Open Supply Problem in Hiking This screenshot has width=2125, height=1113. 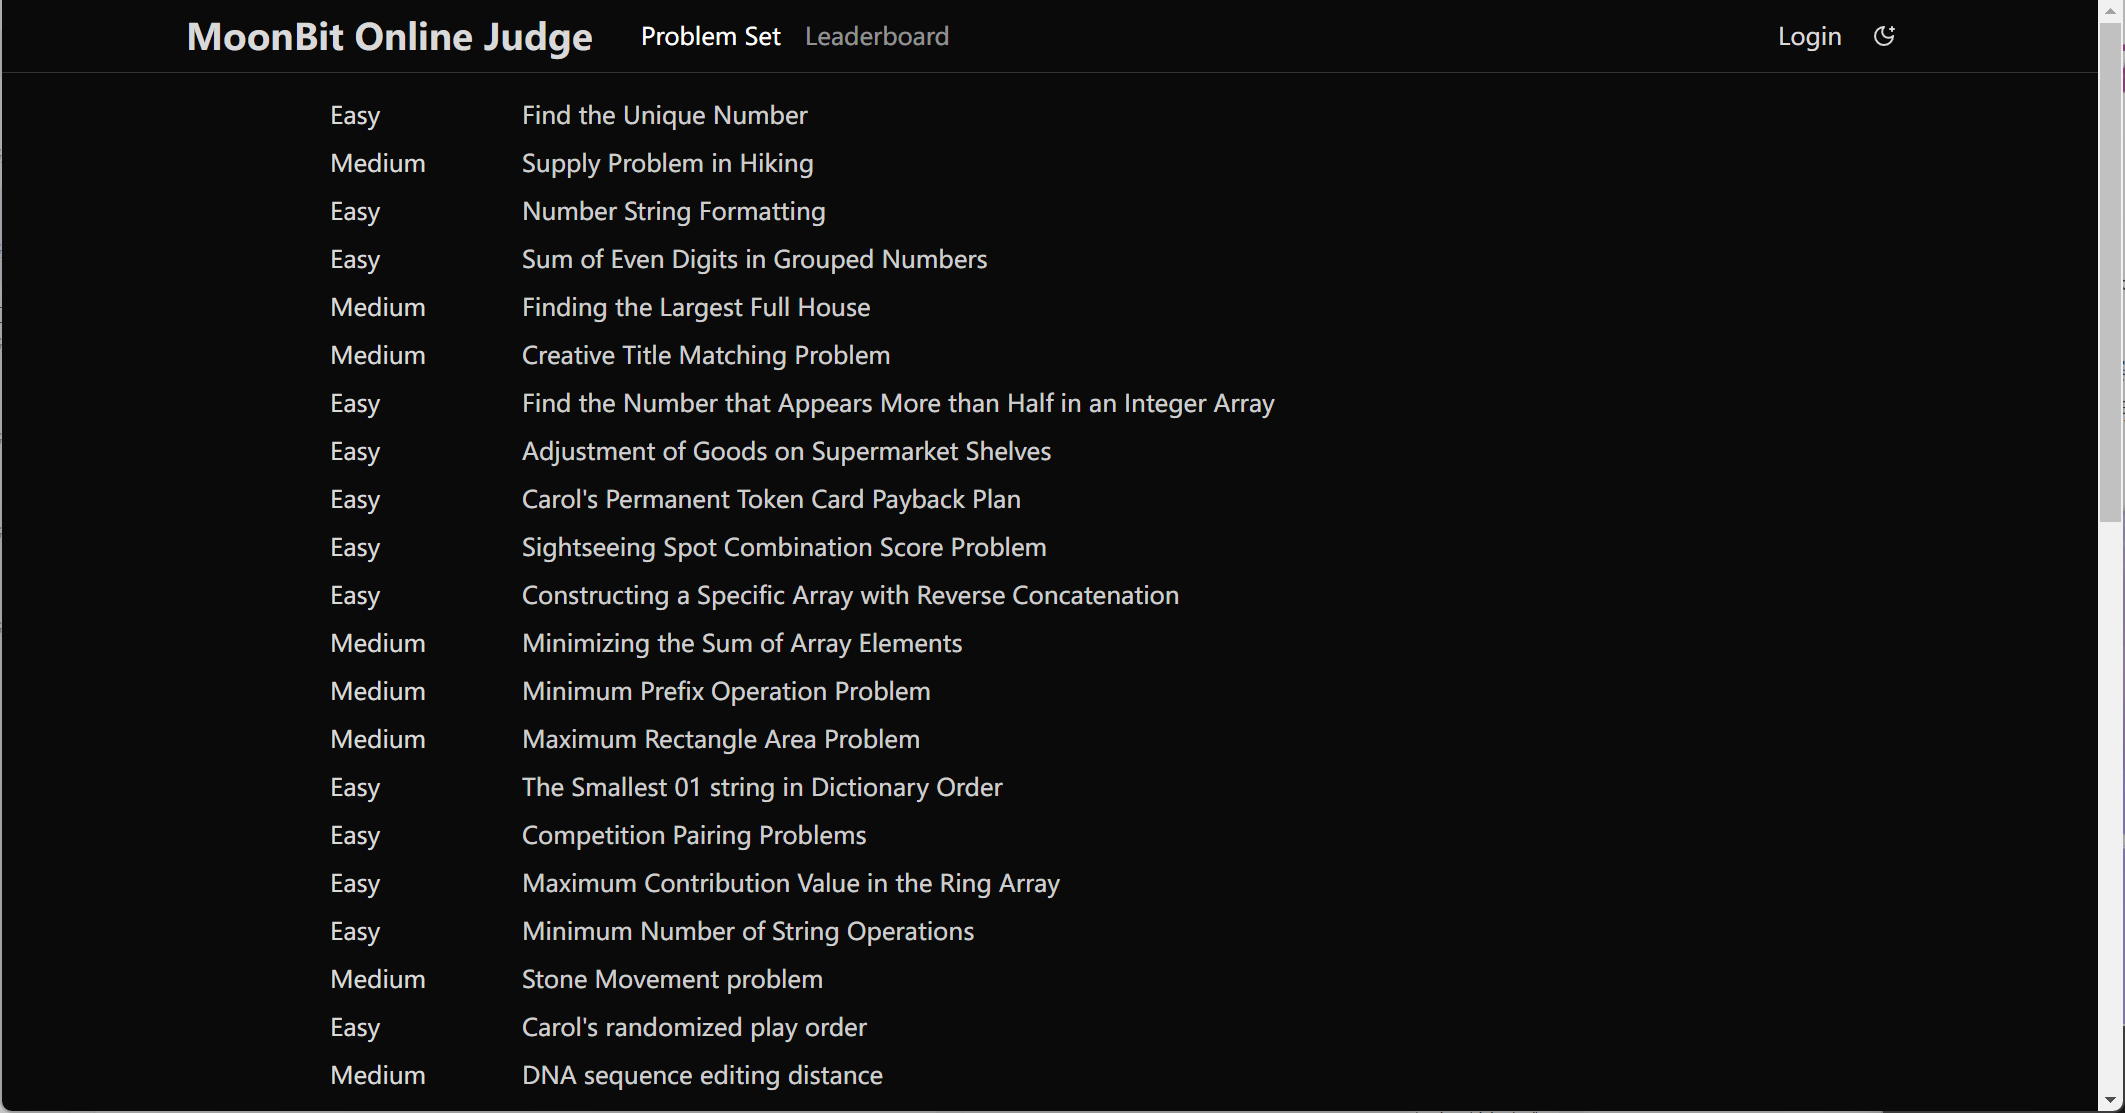coord(667,163)
